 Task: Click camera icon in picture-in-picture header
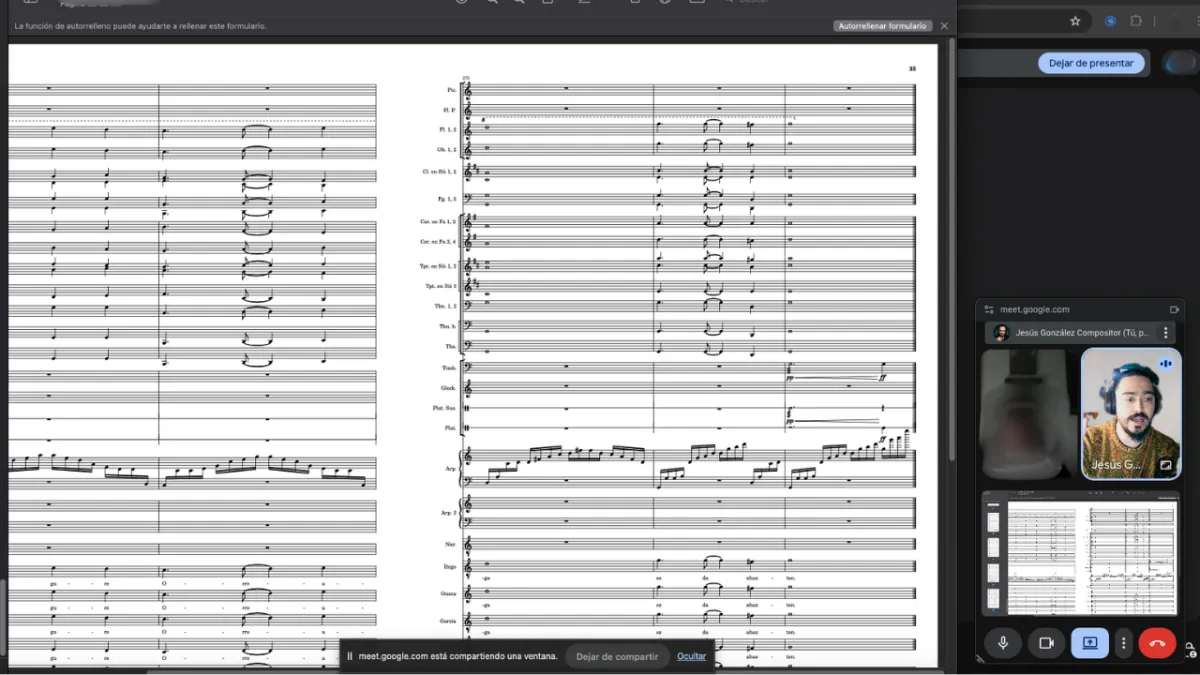(1174, 310)
